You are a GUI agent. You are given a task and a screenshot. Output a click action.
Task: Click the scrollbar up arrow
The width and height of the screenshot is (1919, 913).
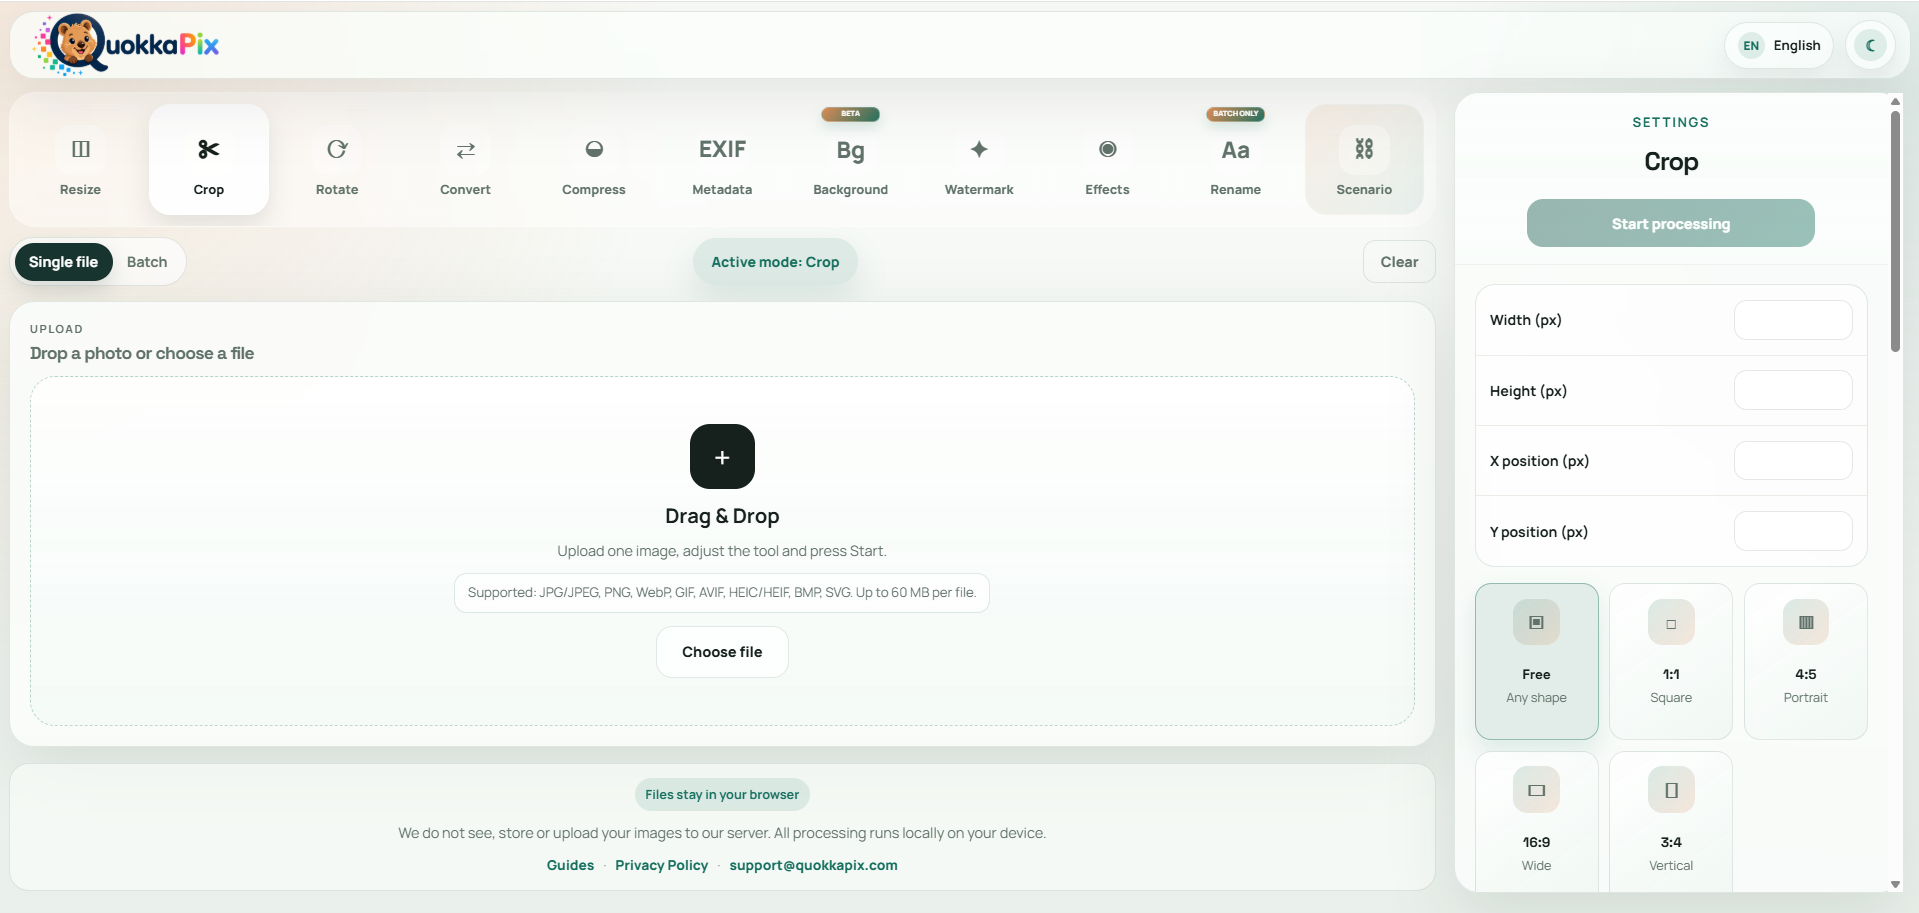point(1895,101)
